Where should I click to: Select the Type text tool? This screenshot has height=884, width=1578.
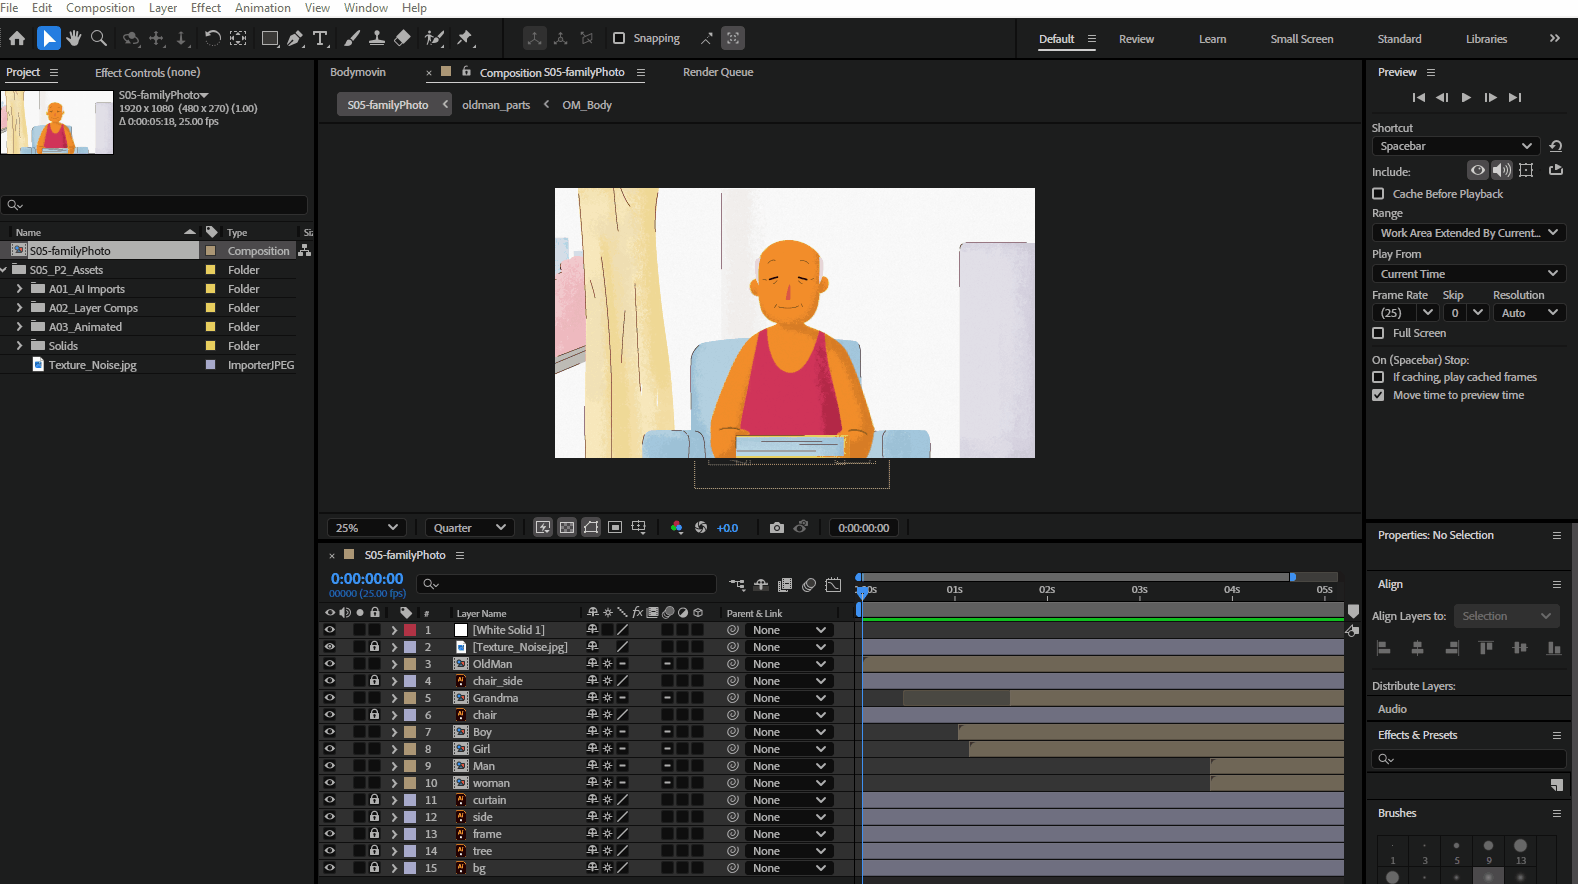(321, 38)
